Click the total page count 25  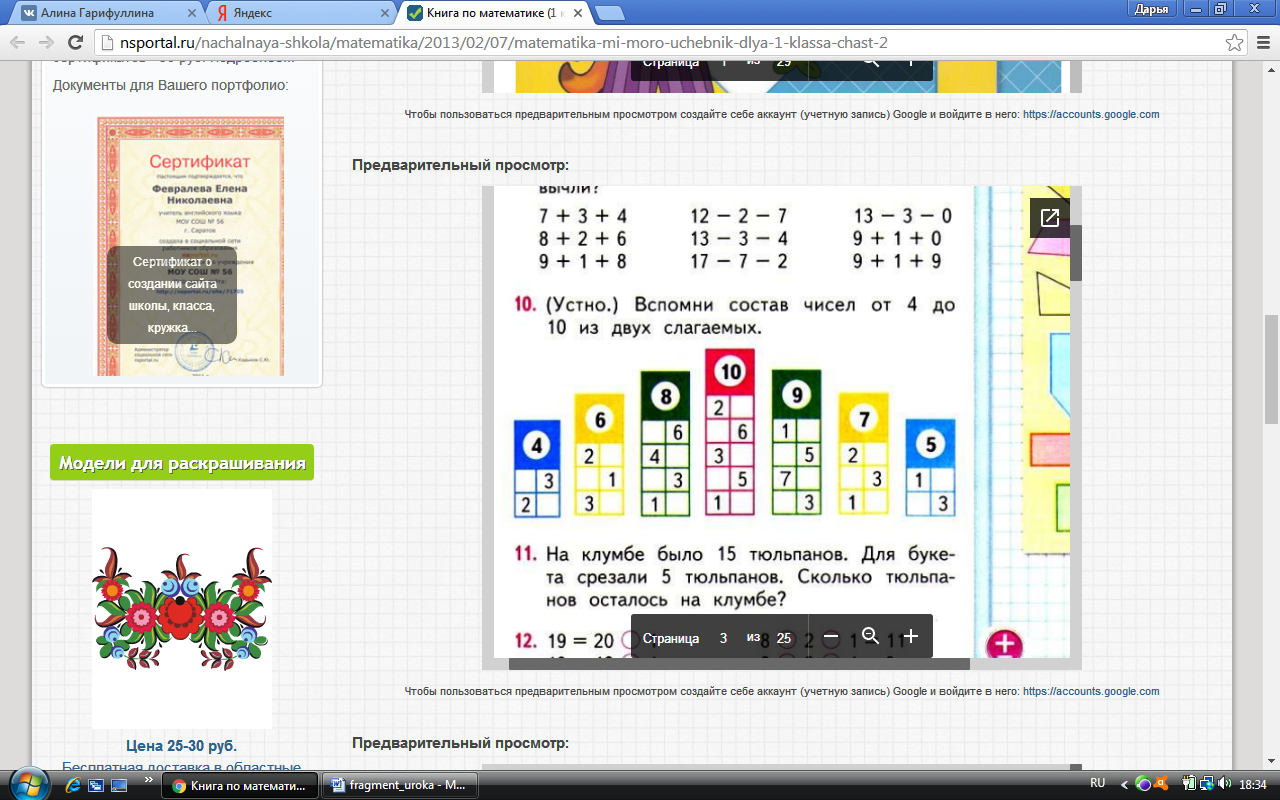[784, 637]
